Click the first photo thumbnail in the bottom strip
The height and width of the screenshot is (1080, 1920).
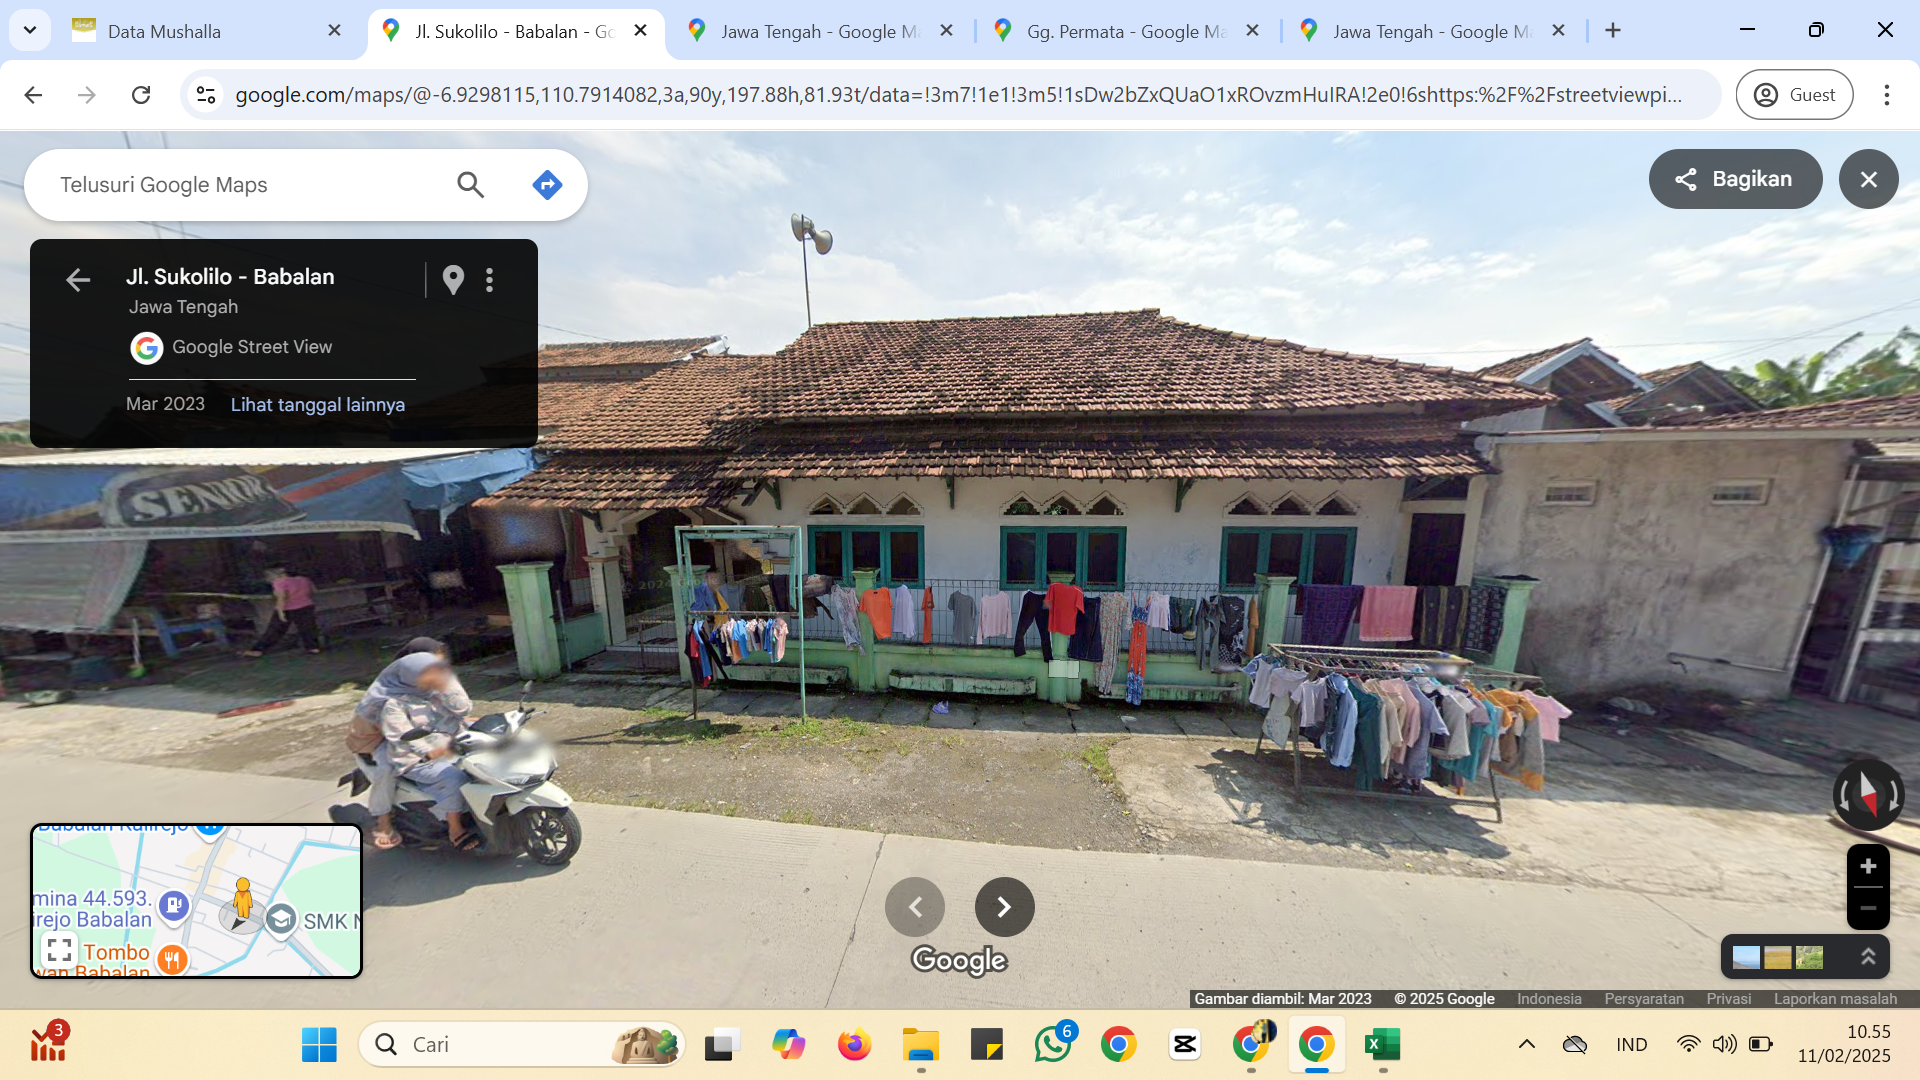(1746, 957)
